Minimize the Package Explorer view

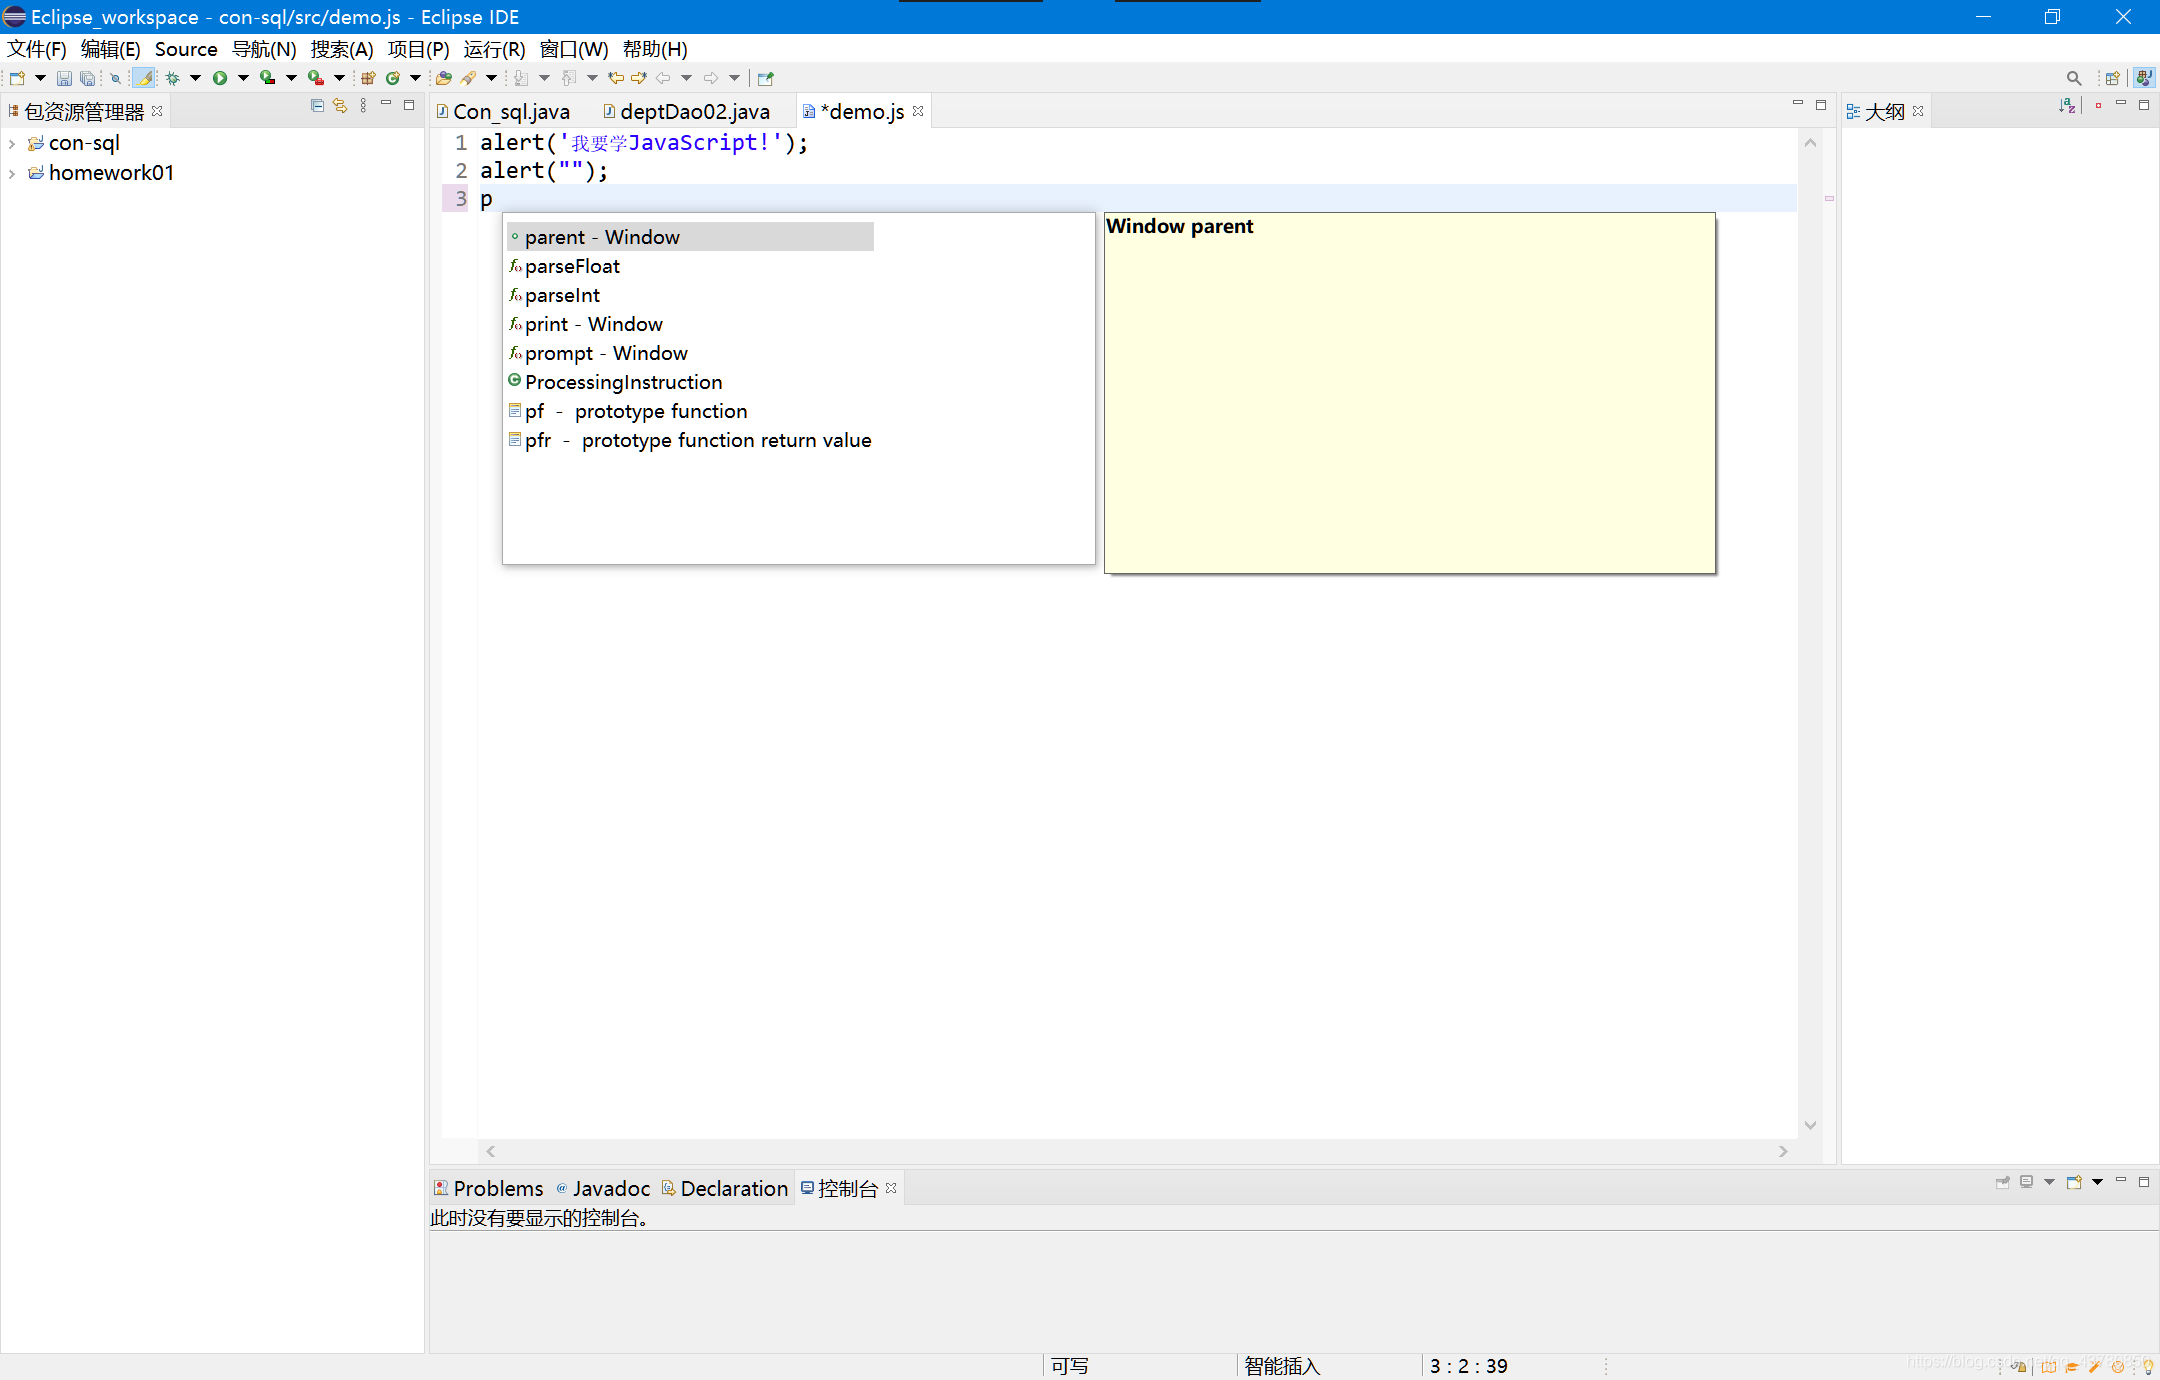(x=386, y=104)
